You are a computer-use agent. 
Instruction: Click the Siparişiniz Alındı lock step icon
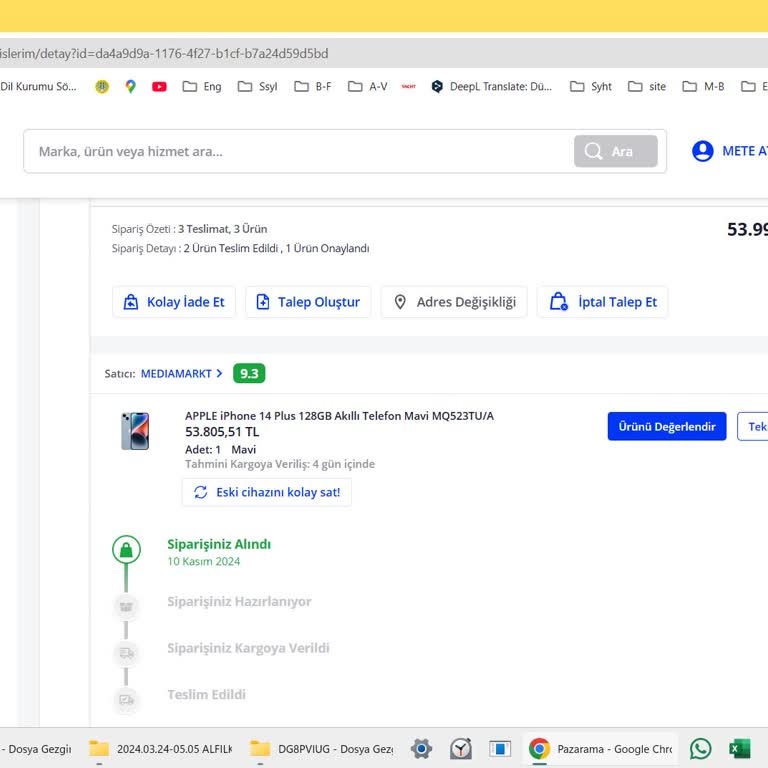[x=126, y=550]
